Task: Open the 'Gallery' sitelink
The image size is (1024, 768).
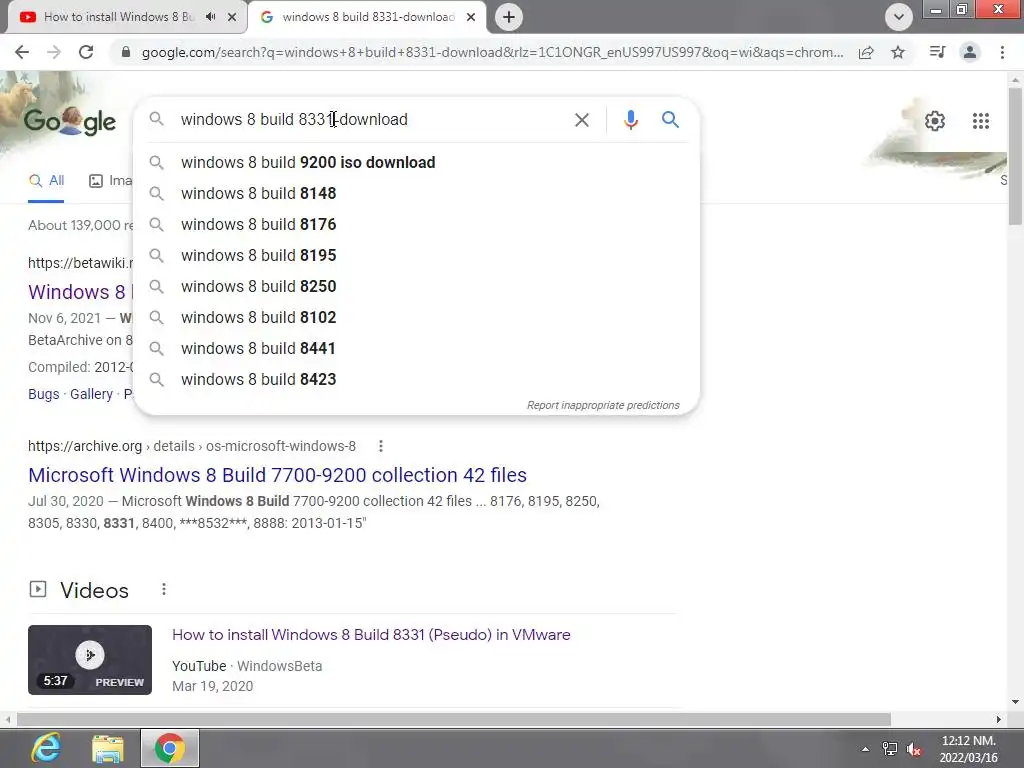Action: (x=91, y=394)
